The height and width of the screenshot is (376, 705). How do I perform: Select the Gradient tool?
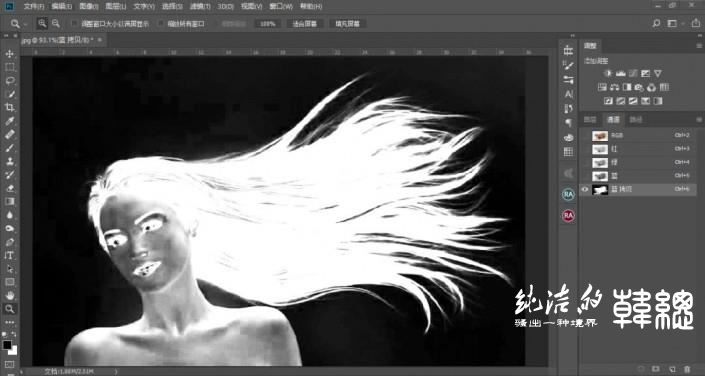(x=9, y=201)
